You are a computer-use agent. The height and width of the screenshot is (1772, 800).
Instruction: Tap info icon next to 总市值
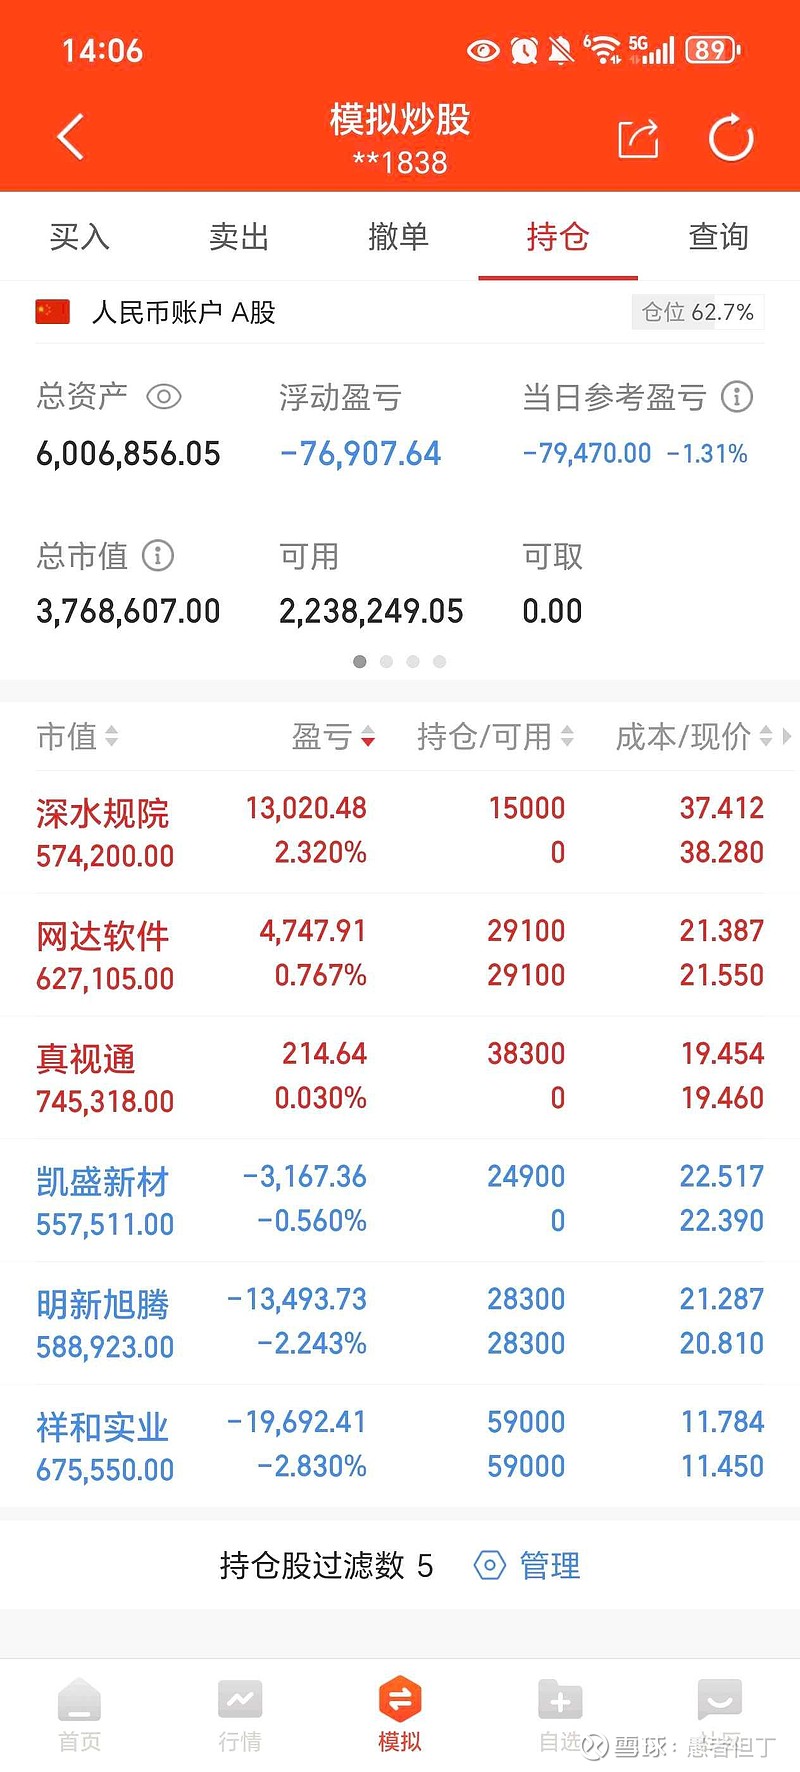[158, 555]
